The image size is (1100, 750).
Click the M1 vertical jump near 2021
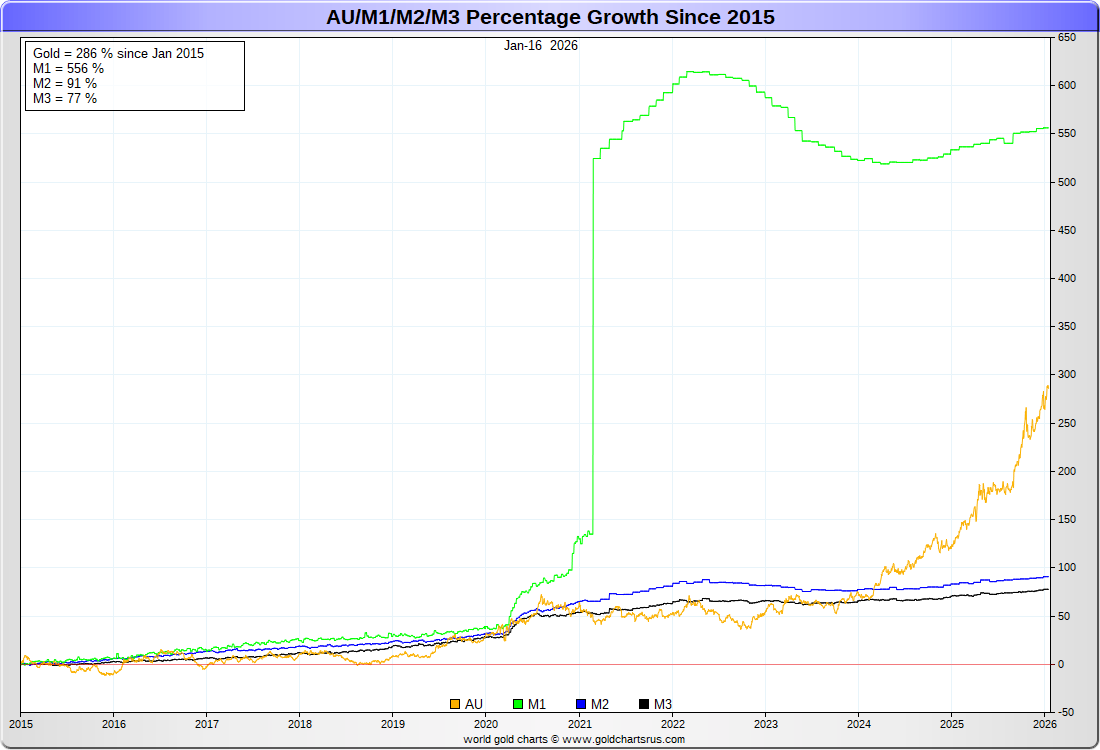click(593, 344)
